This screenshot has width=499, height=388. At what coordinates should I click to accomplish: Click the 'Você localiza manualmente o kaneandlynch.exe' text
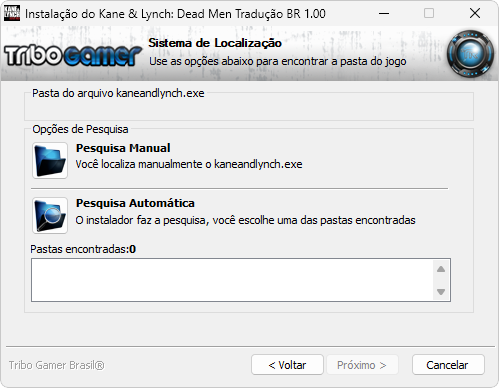189,164
